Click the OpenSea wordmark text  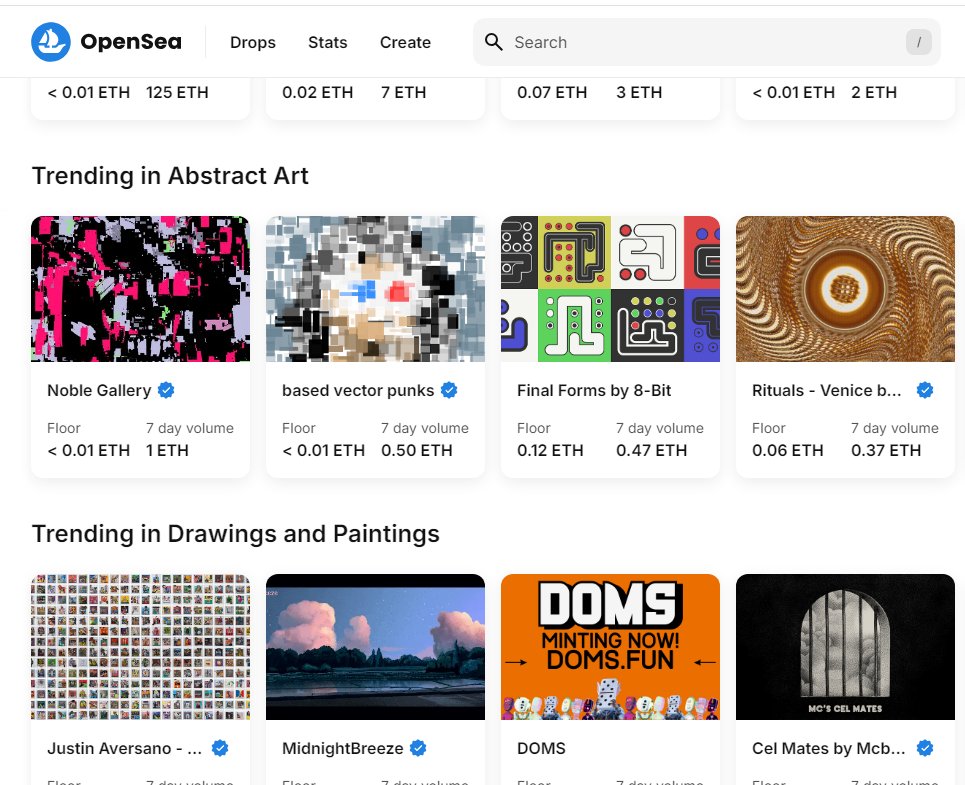[131, 42]
